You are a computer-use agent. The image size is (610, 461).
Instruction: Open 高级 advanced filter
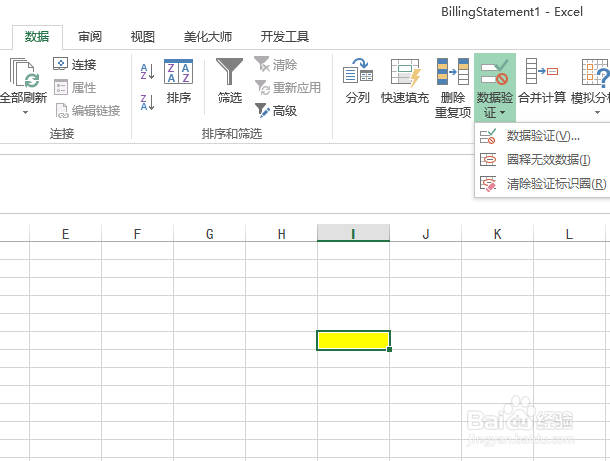coord(276,111)
